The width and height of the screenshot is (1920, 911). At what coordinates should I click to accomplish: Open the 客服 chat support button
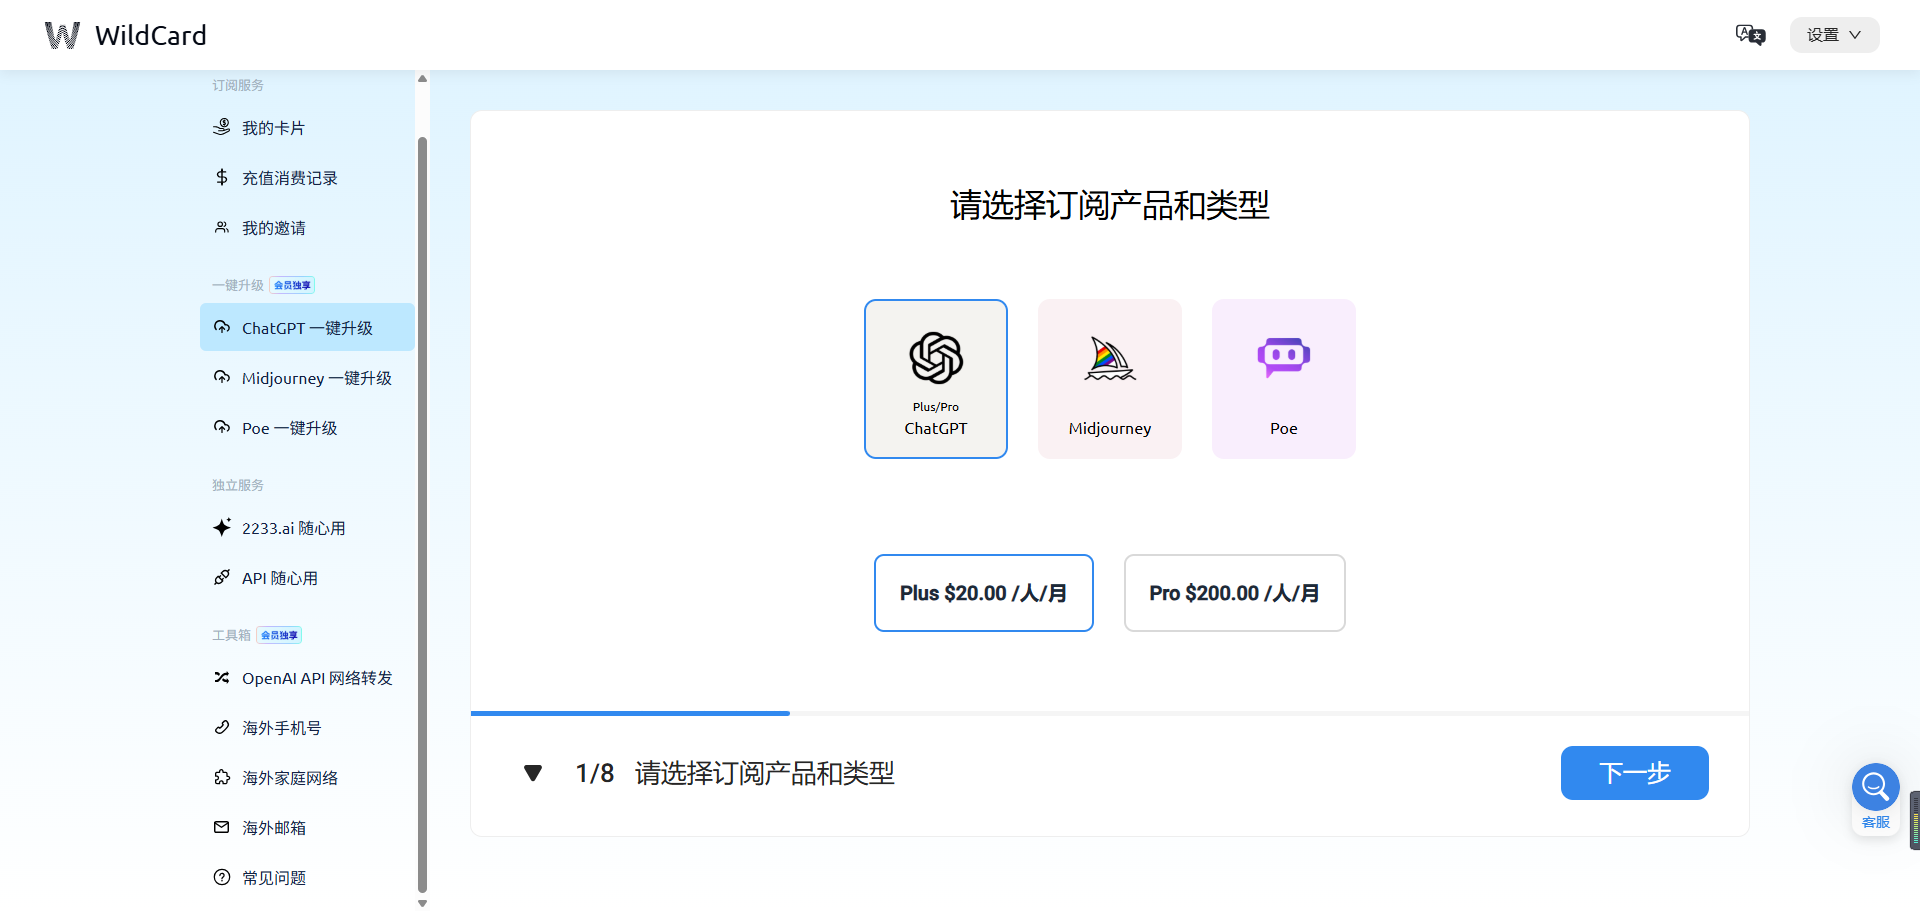click(x=1876, y=797)
